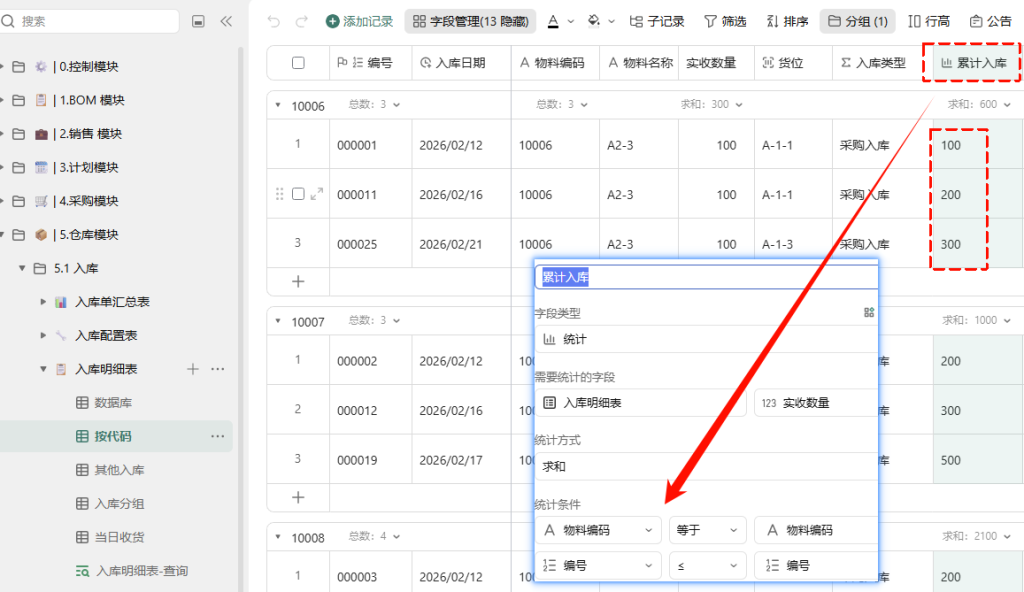
Task: Click the 货位 column header
Action: tap(793, 63)
